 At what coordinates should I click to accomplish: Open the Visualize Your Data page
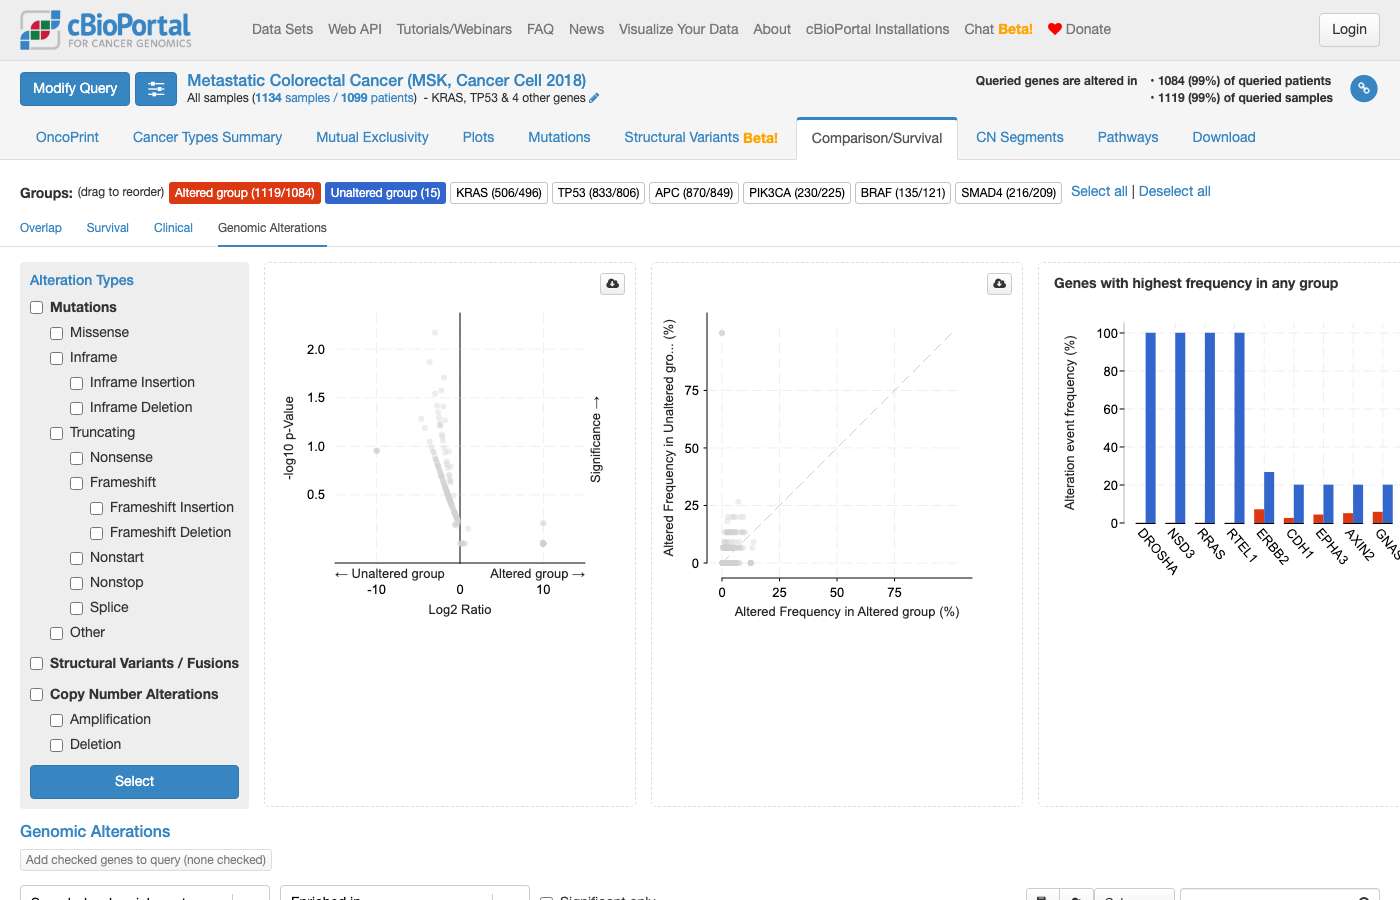point(678,29)
